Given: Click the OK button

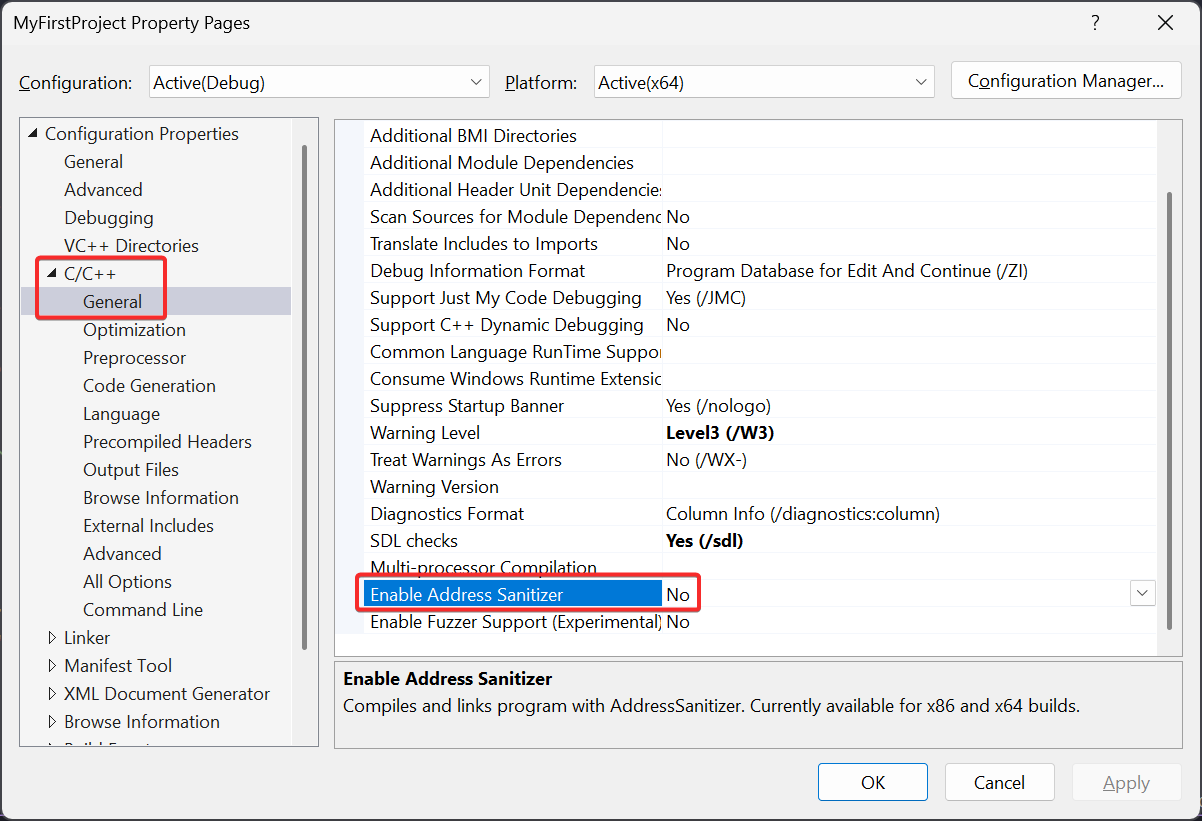Looking at the screenshot, I should point(873,783).
